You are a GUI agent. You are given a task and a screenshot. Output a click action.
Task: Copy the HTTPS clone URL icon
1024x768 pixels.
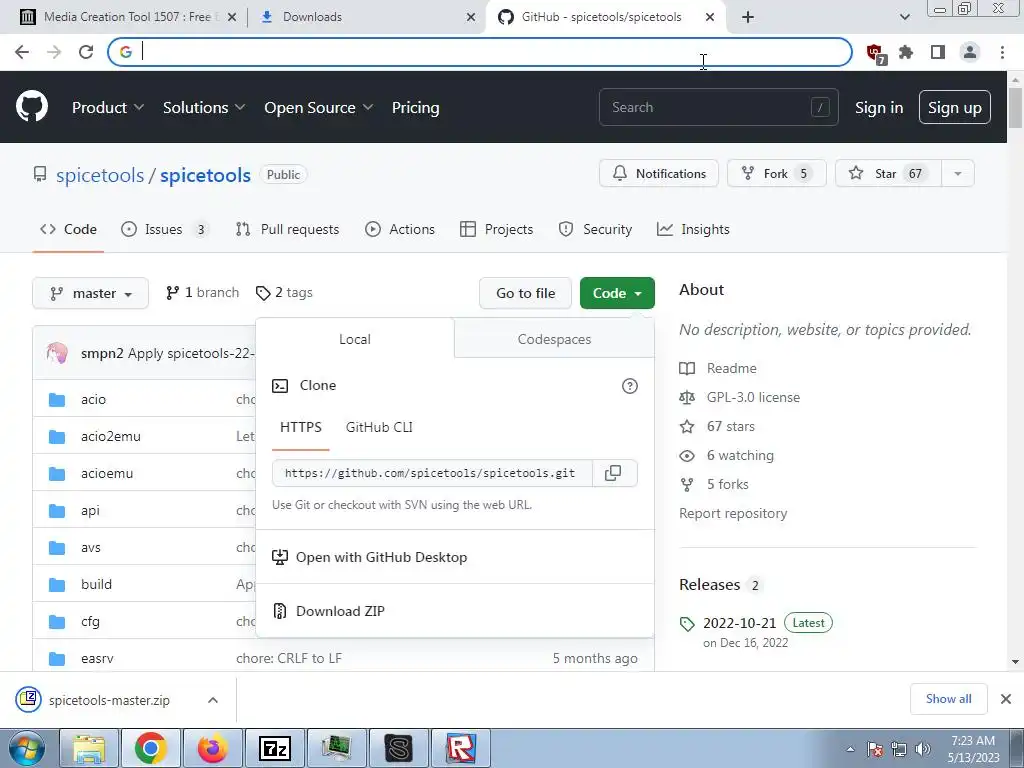click(x=613, y=473)
